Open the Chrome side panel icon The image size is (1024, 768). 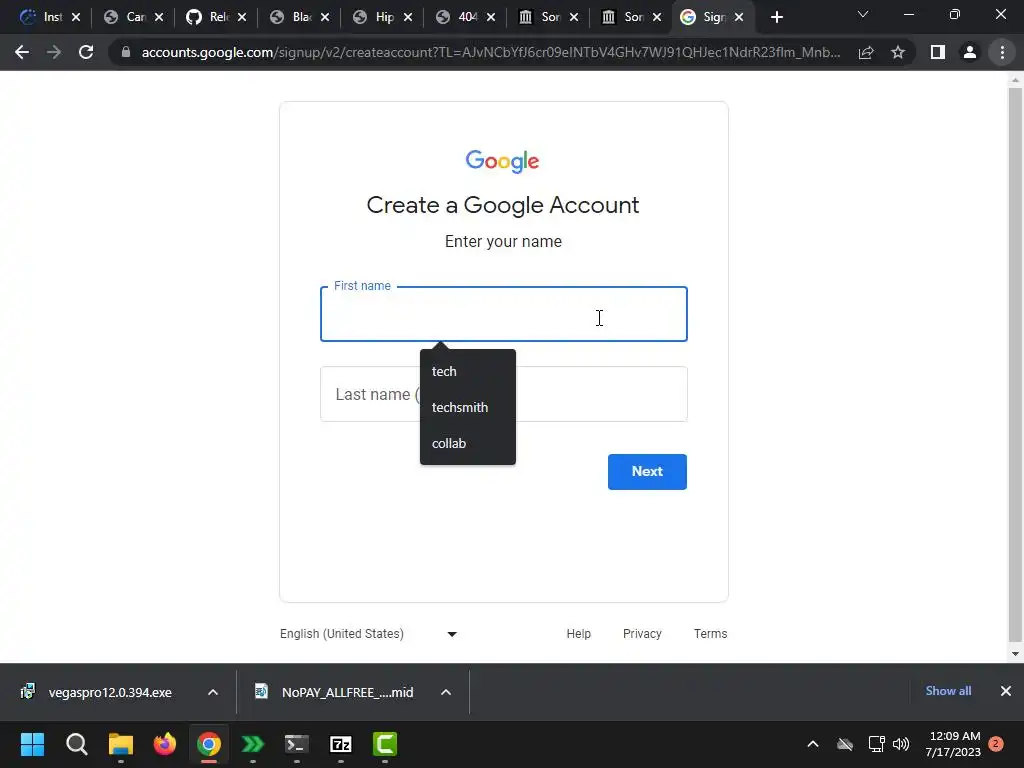pos(938,52)
